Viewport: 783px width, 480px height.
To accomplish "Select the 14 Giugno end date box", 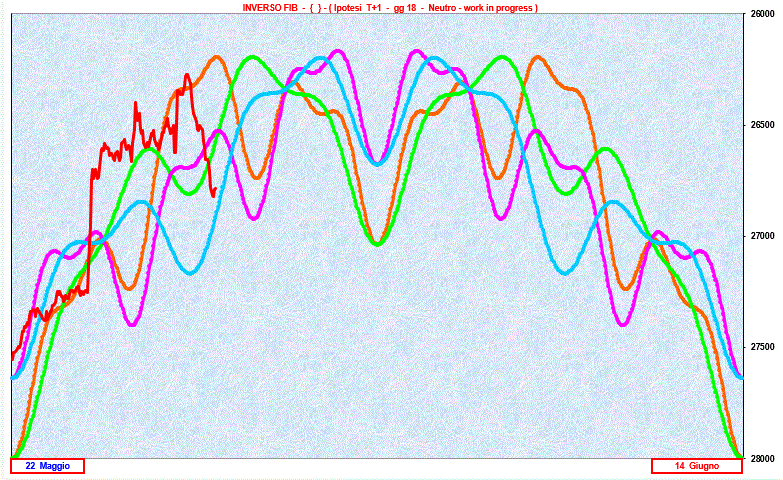I will pyautogui.click(x=697, y=466).
